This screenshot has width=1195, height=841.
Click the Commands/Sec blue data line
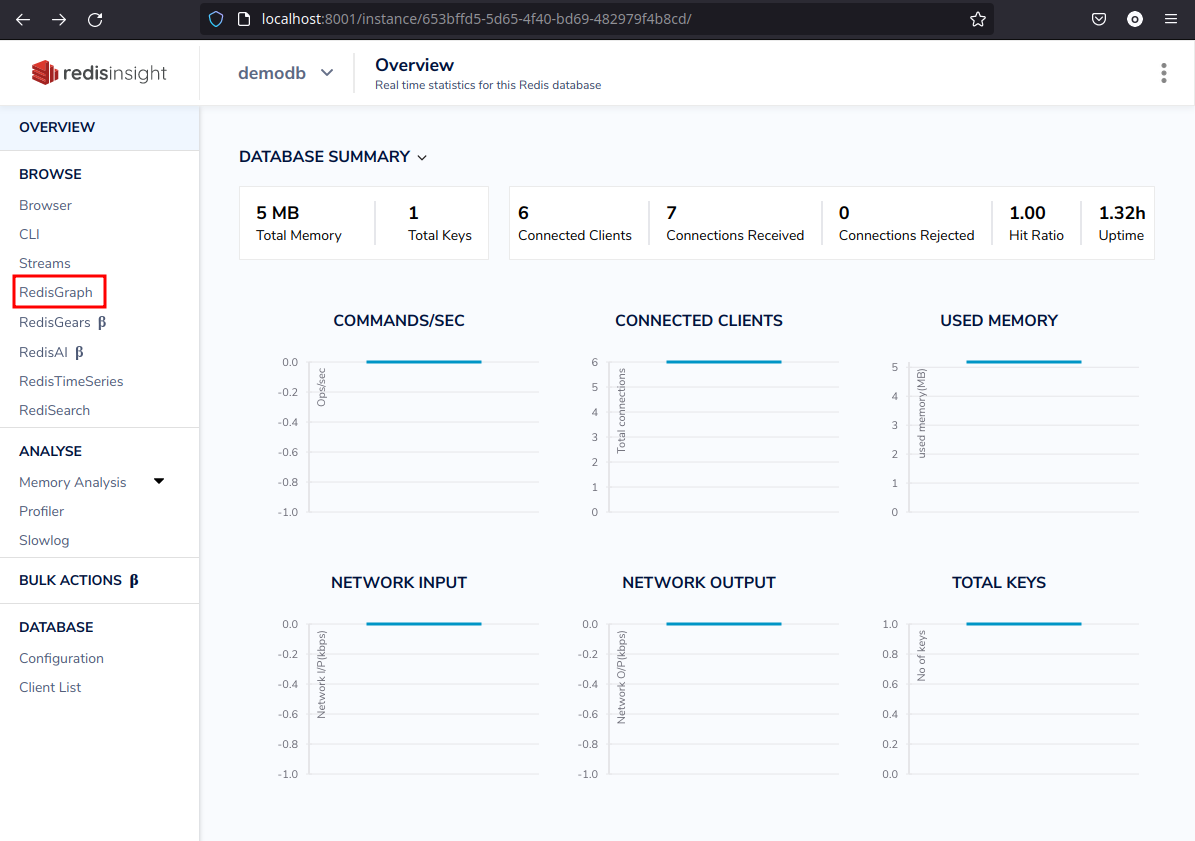tap(424, 362)
